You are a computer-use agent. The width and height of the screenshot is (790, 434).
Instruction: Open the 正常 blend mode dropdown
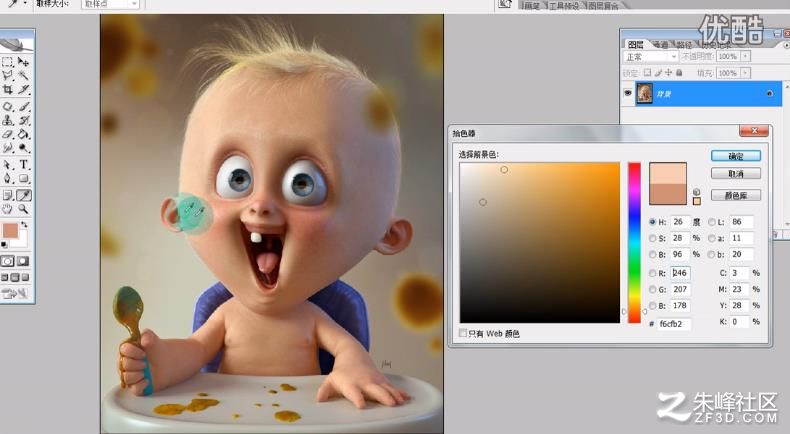(x=651, y=56)
